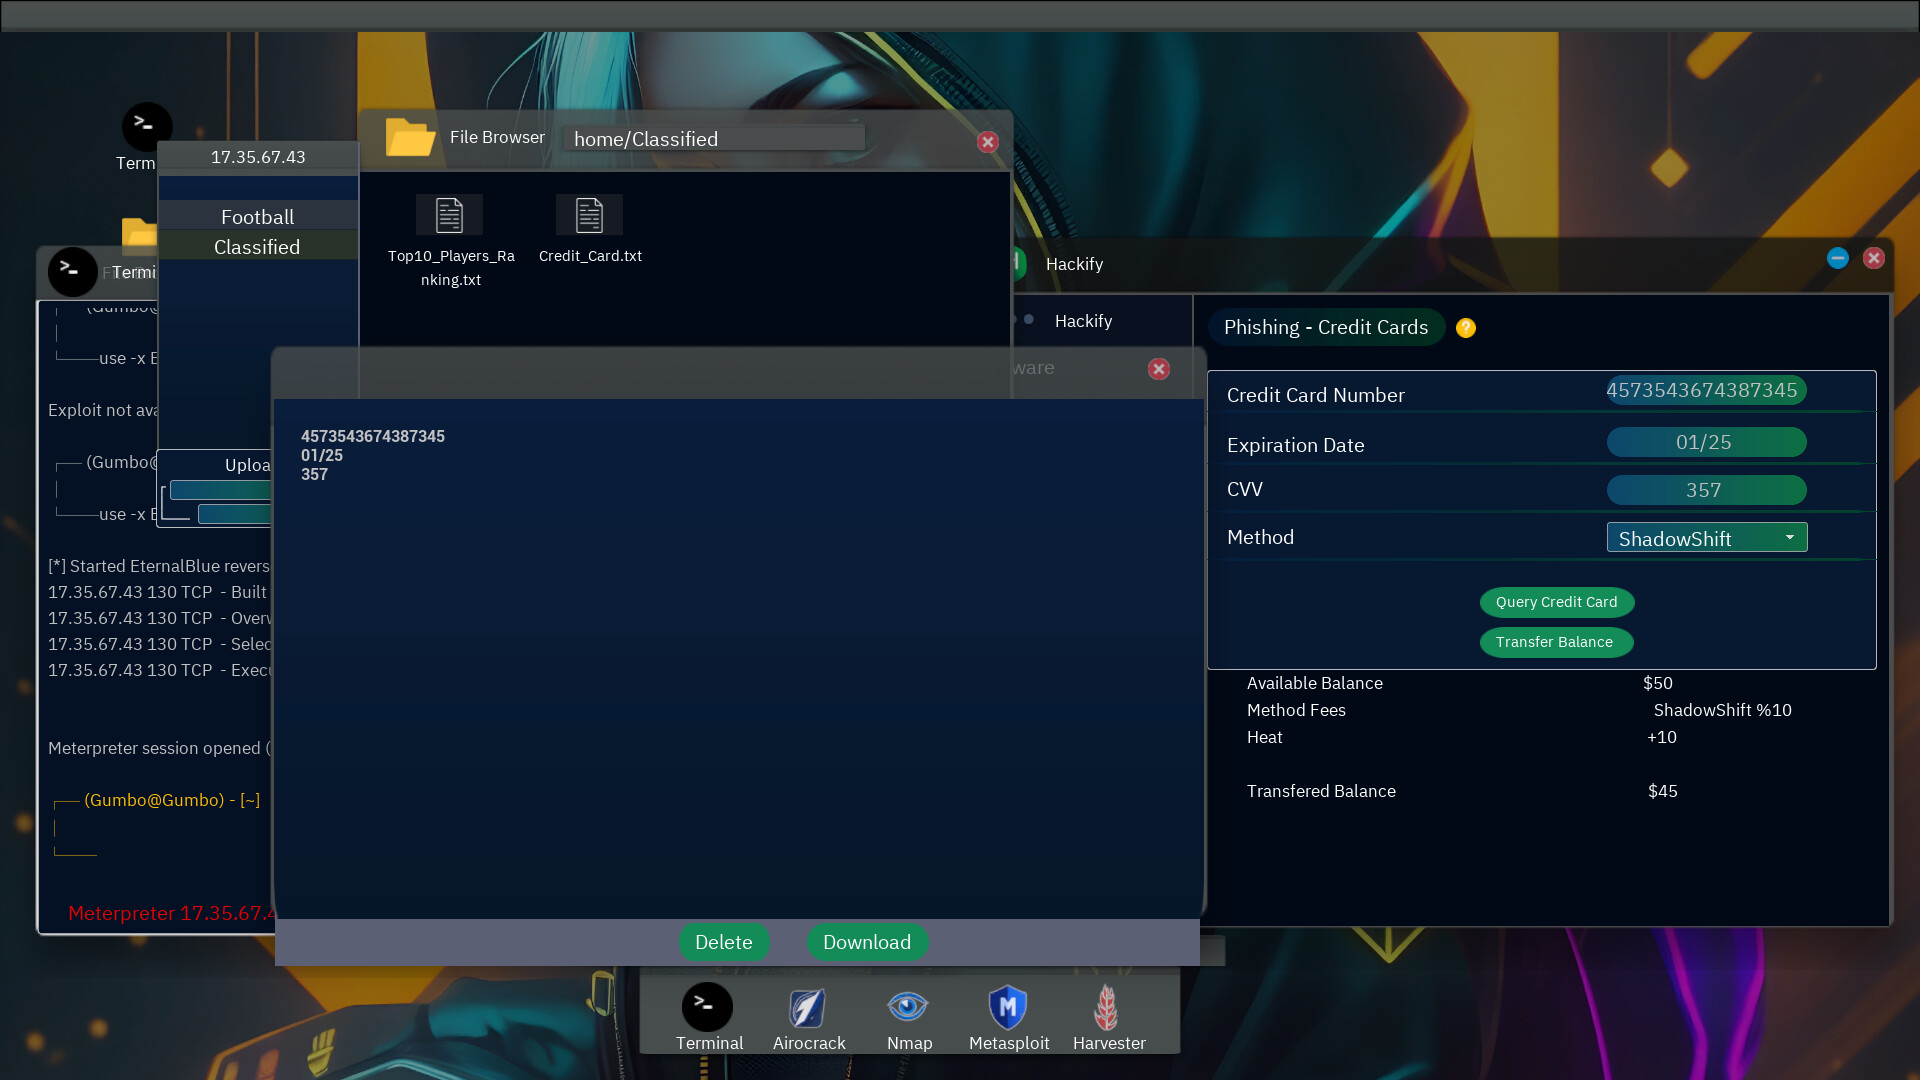This screenshot has height=1080, width=1920.
Task: Select the File Browser folder icon
Action: pos(409,137)
